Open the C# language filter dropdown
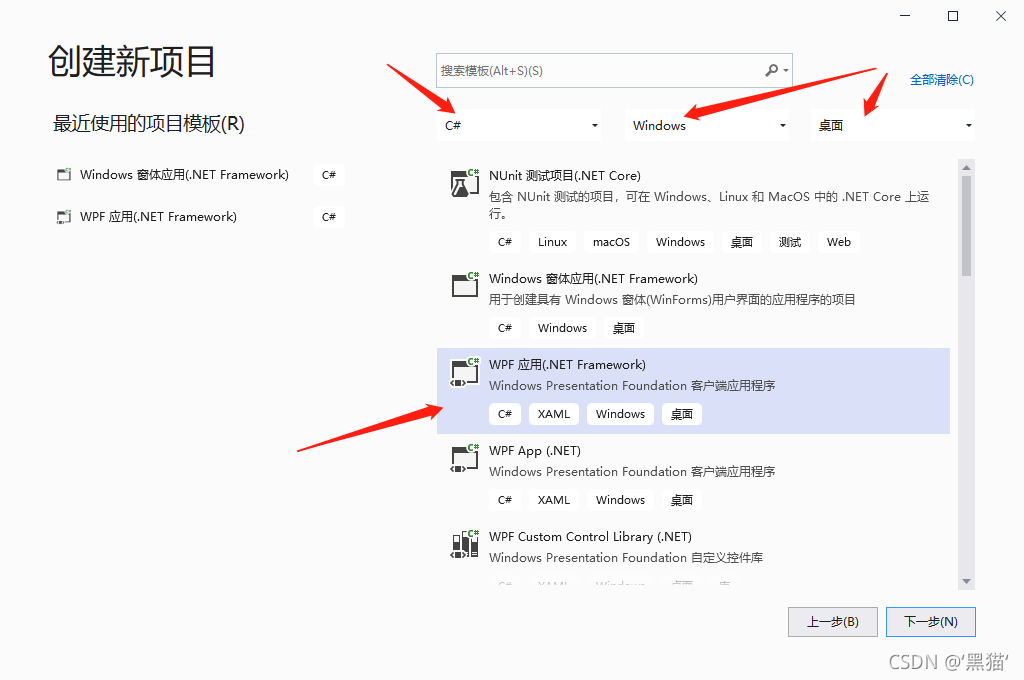This screenshot has height=680, width=1024. pos(520,125)
